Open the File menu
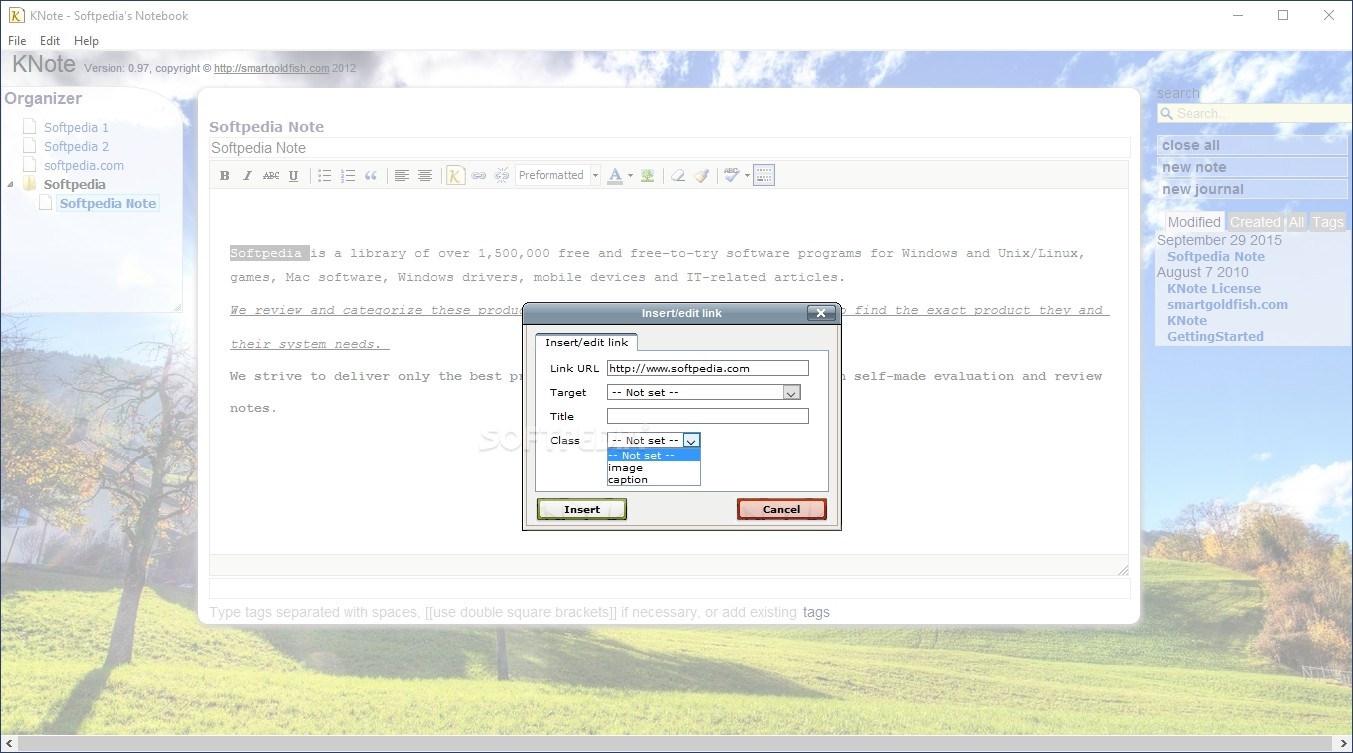Screen dimensions: 1353x753 [x=17, y=41]
